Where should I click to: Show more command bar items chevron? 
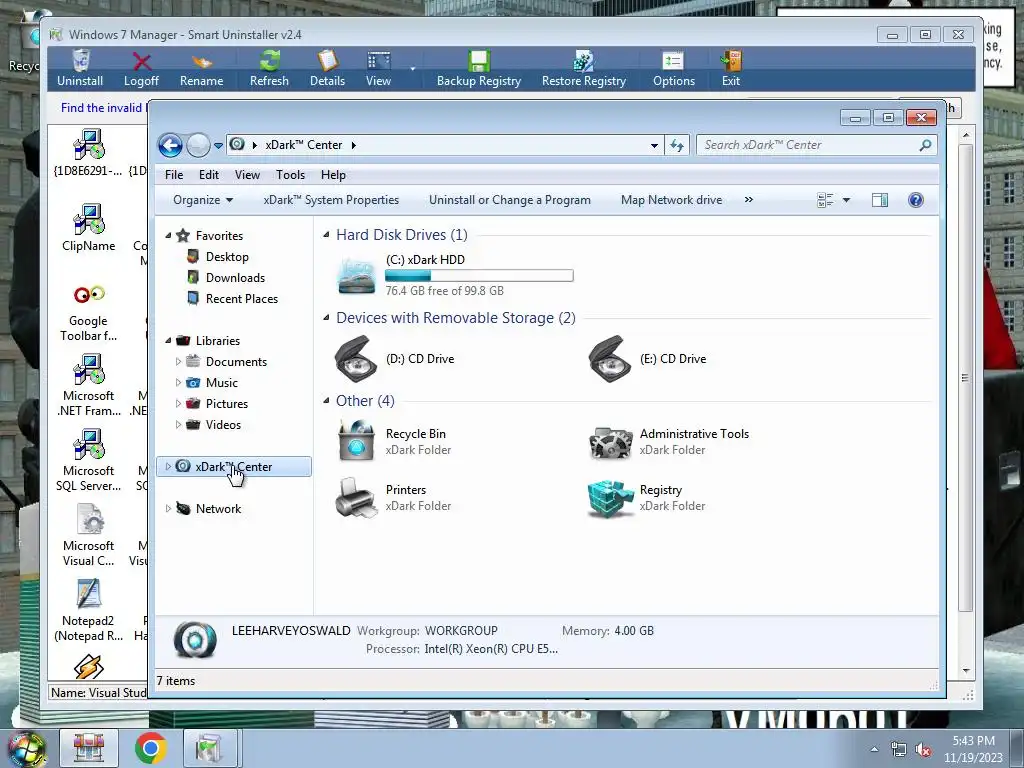pos(749,200)
